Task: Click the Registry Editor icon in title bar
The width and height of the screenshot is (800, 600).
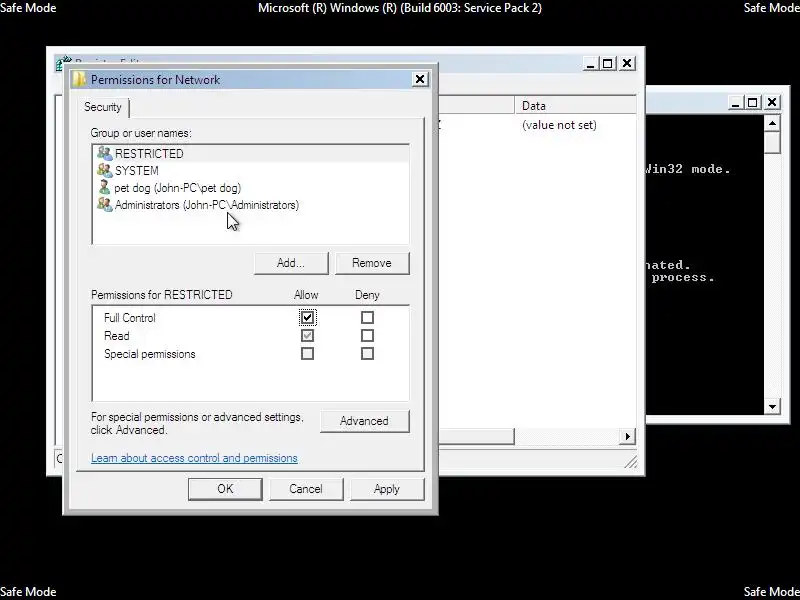Action: (62, 62)
